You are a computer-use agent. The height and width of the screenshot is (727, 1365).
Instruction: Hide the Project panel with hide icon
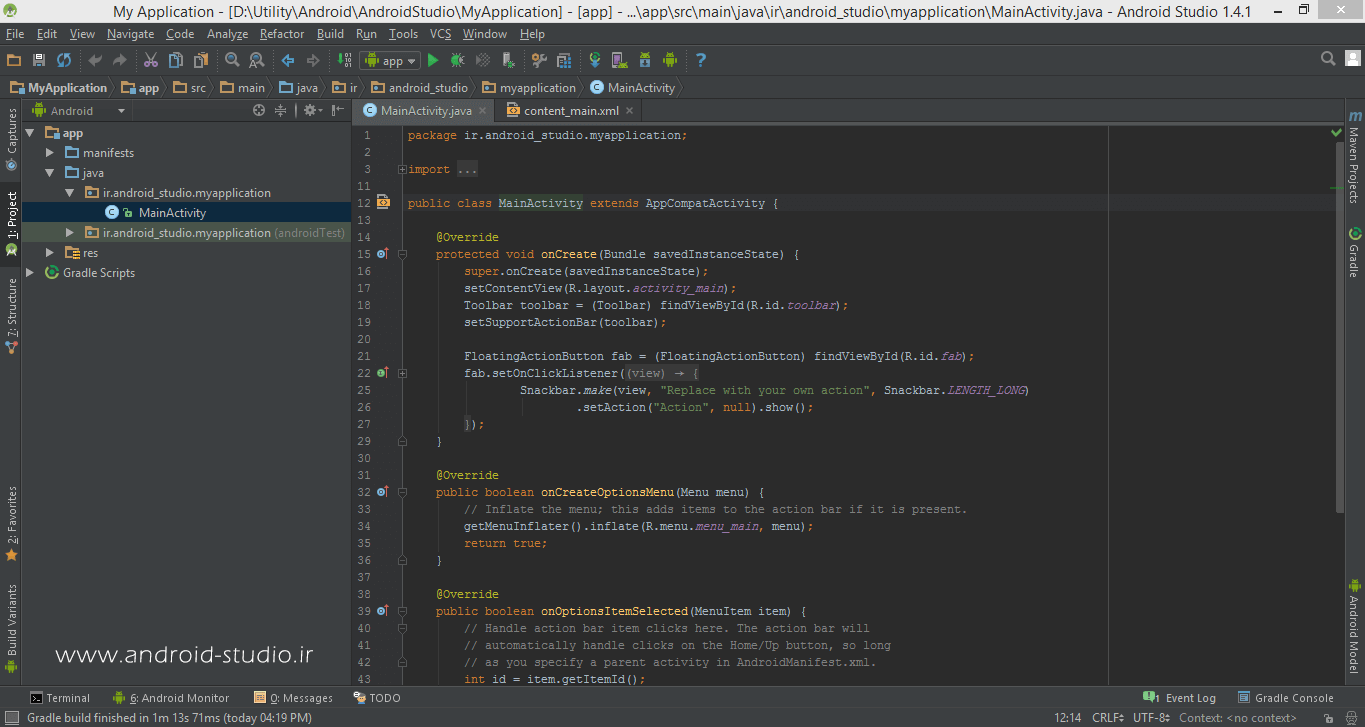(338, 111)
